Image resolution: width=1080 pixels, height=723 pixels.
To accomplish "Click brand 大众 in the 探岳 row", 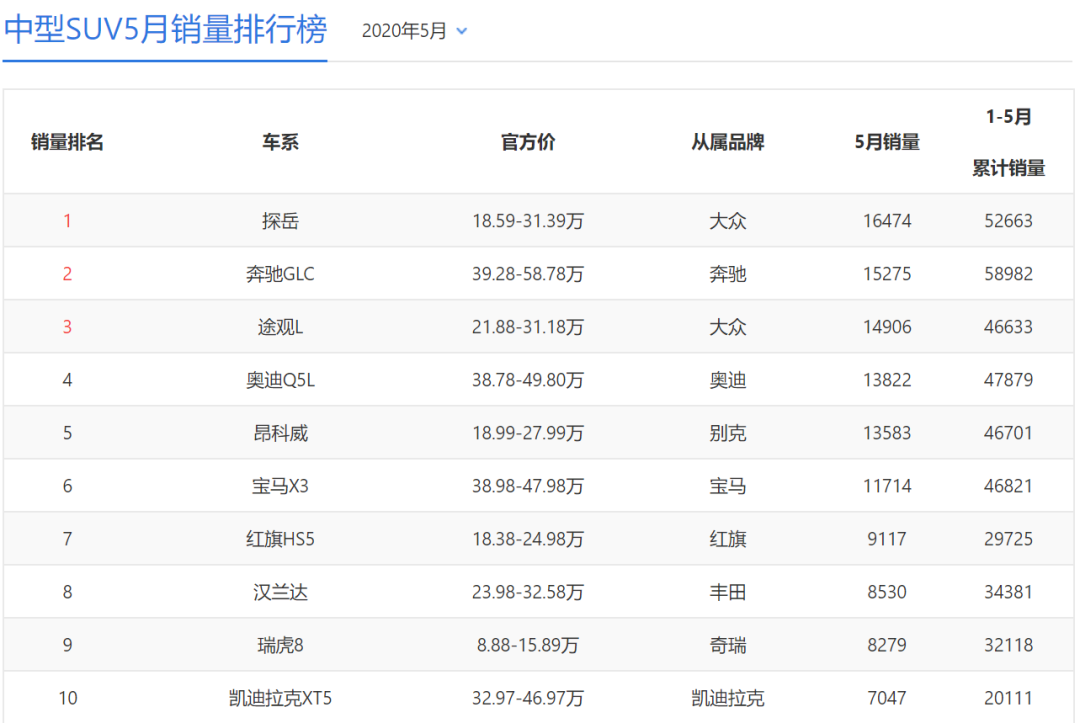I will click(728, 221).
